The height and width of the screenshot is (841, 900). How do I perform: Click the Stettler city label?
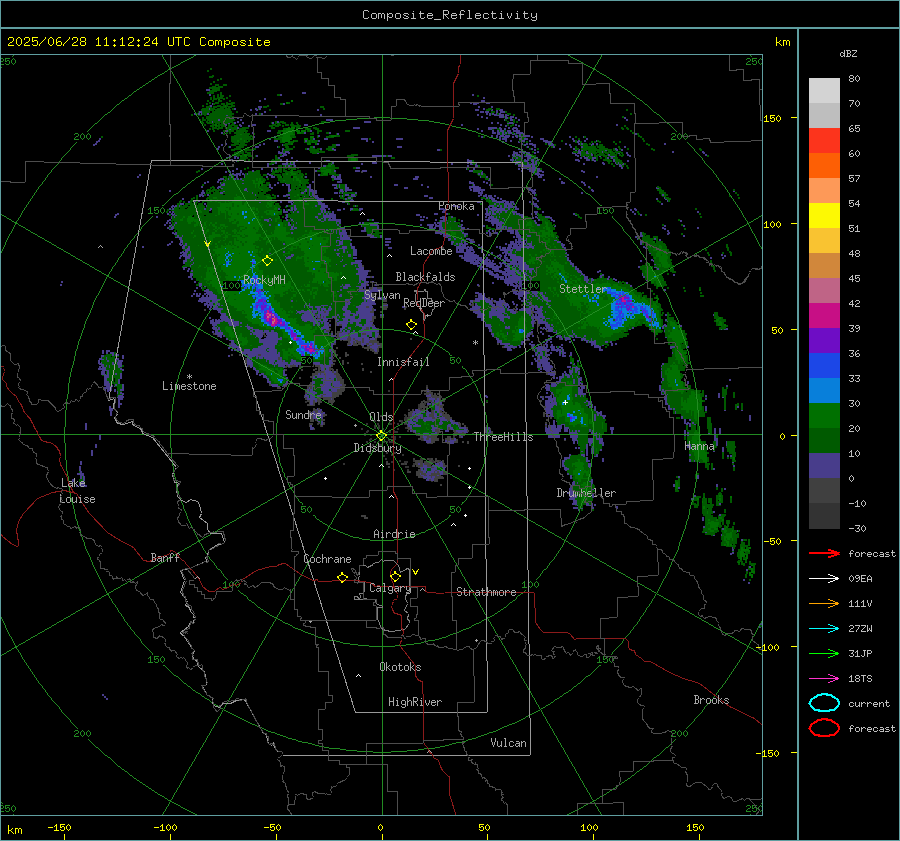click(x=583, y=289)
